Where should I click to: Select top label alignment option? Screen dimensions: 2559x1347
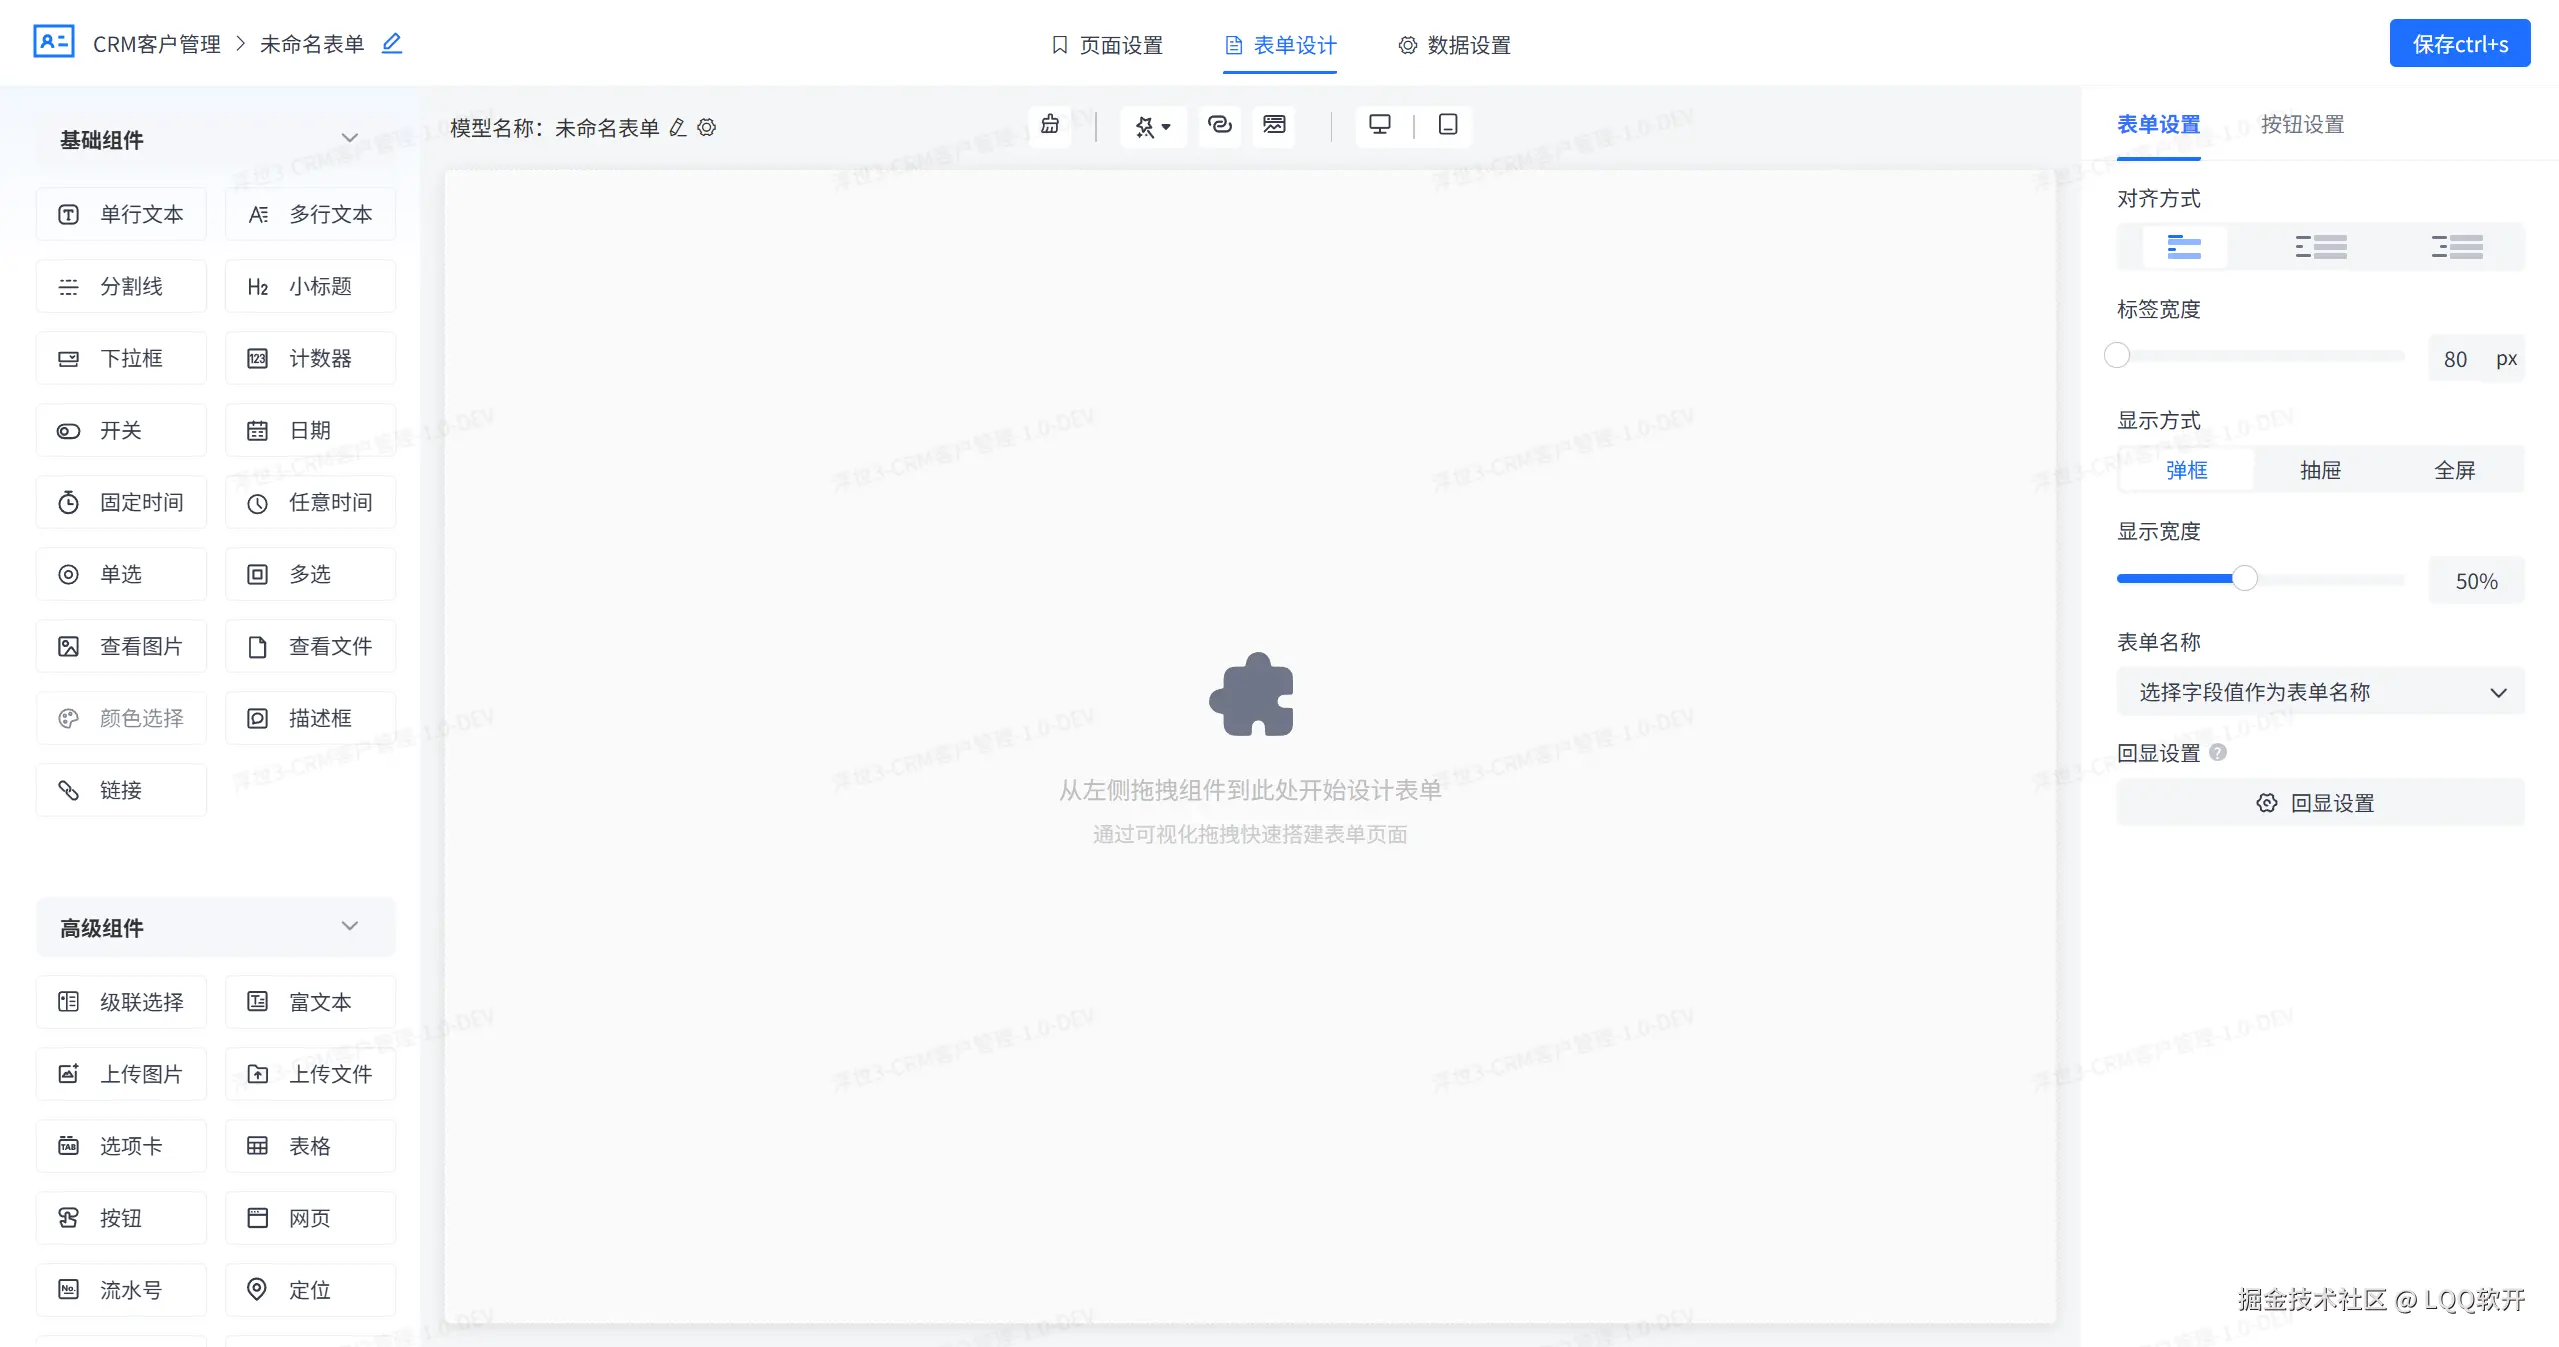(2184, 247)
